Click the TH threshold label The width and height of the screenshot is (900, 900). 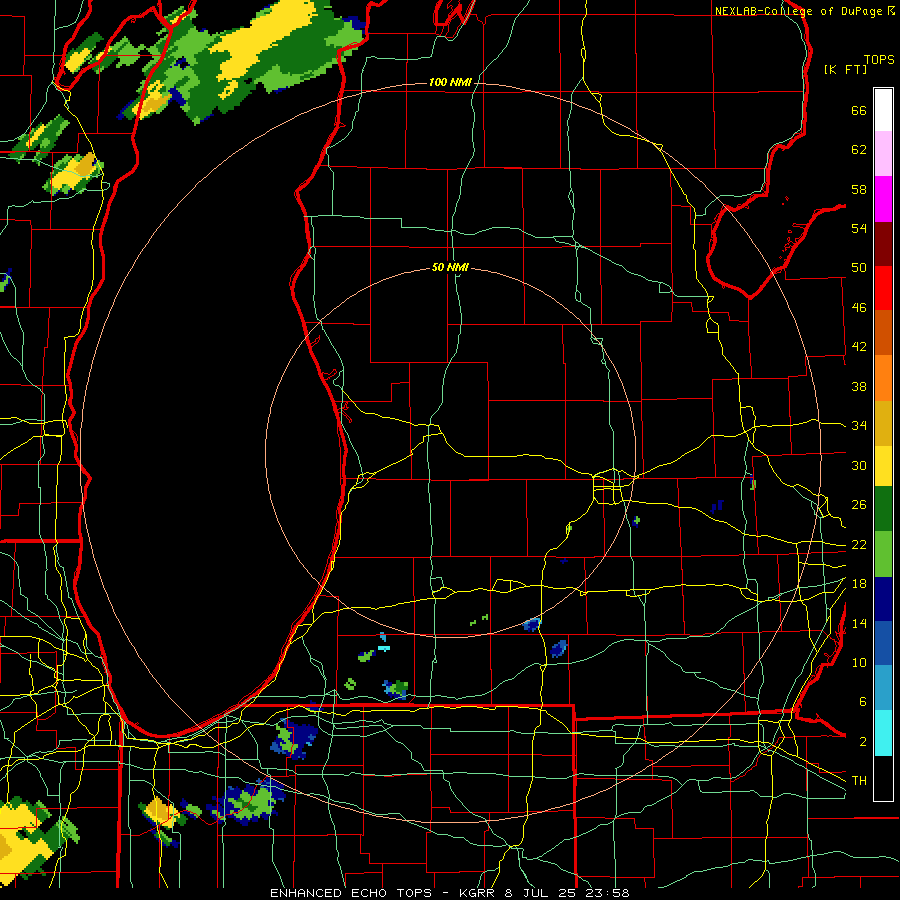[x=859, y=781]
